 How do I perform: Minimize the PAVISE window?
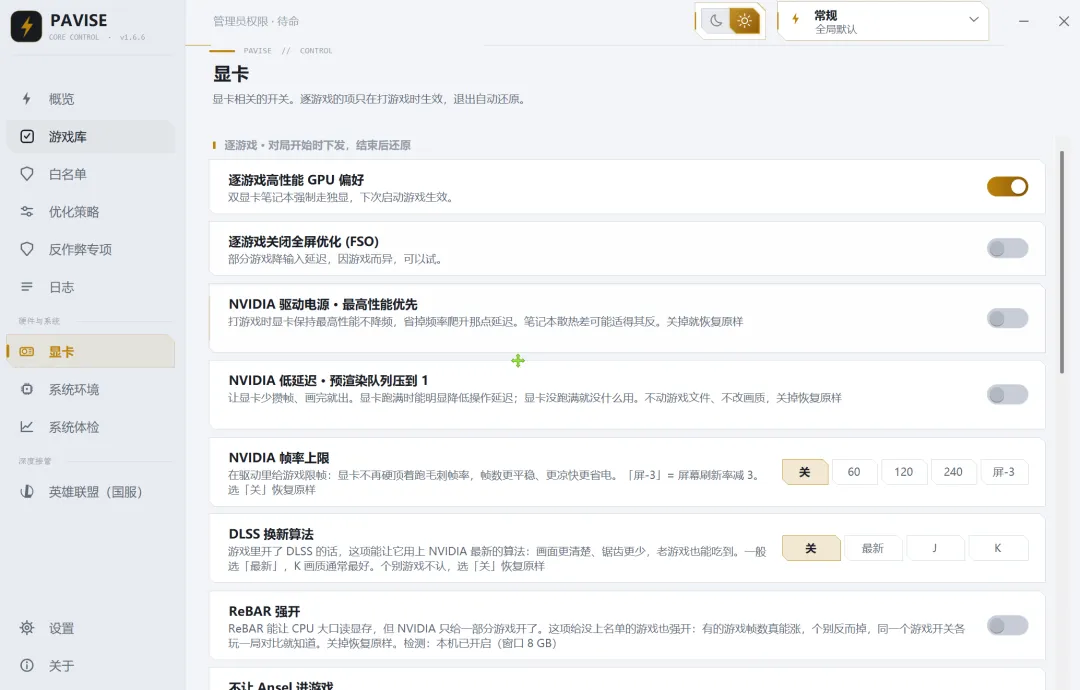[1024, 21]
